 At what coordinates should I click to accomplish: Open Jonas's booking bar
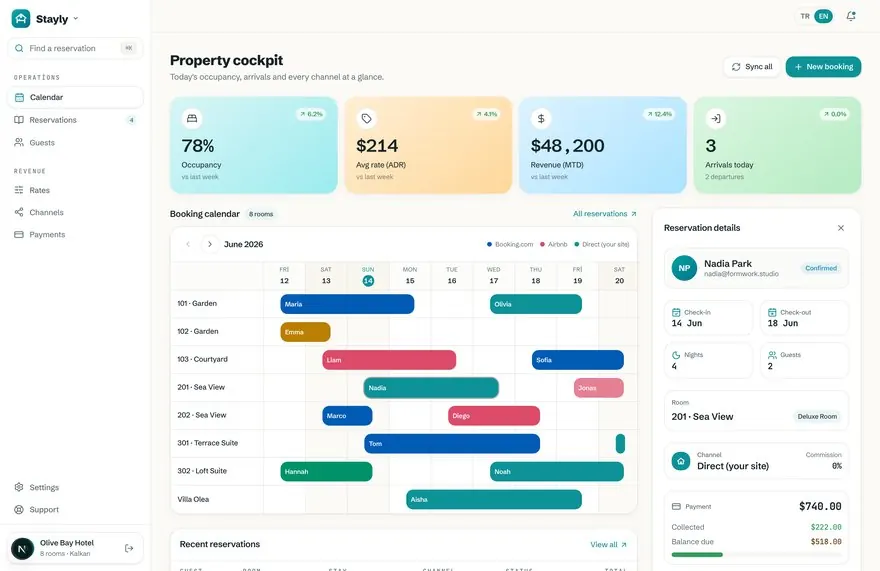599,388
